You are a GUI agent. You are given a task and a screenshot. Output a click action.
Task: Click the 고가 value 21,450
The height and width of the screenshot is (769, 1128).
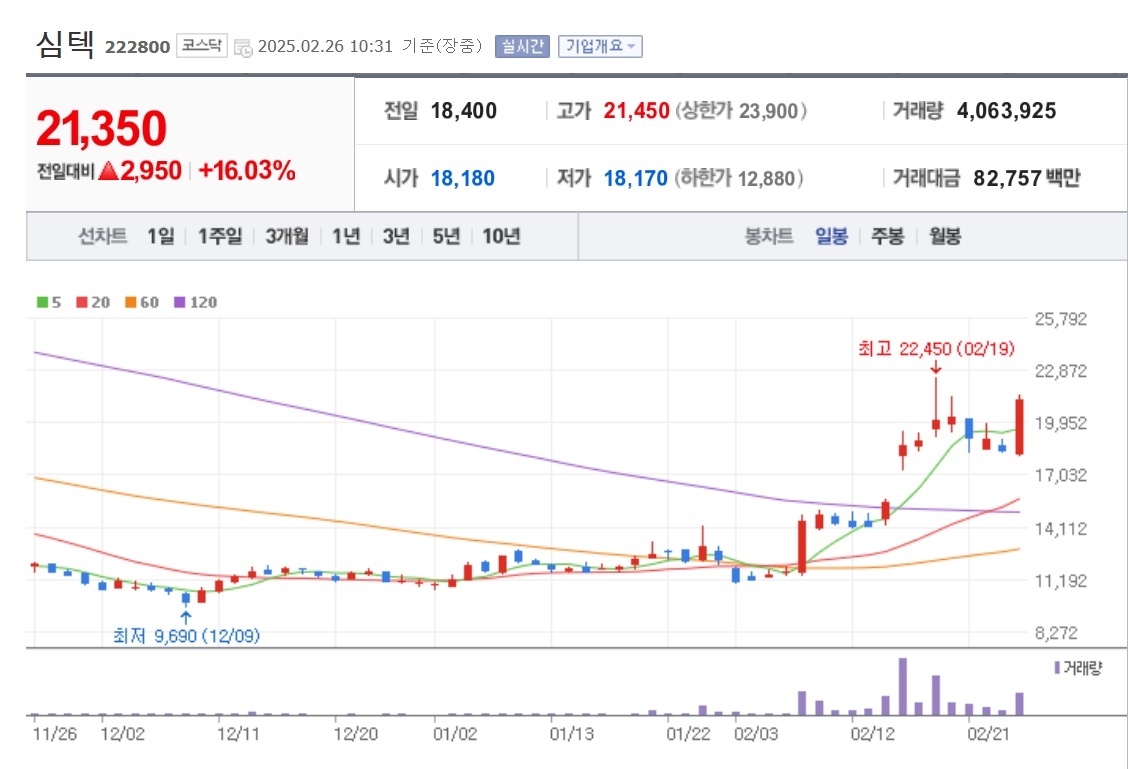pos(637,111)
